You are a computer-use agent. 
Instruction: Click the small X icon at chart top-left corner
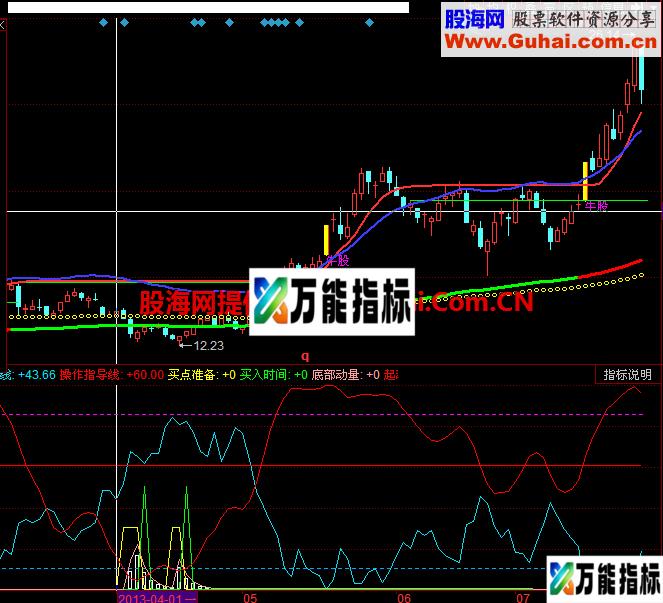point(4,23)
